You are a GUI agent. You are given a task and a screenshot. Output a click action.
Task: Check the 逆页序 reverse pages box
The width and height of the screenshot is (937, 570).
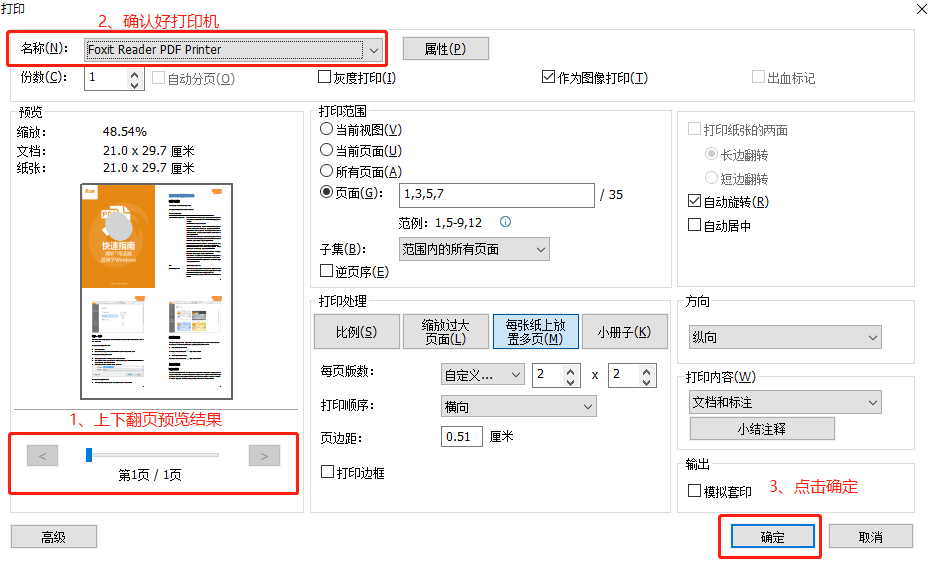(x=326, y=271)
